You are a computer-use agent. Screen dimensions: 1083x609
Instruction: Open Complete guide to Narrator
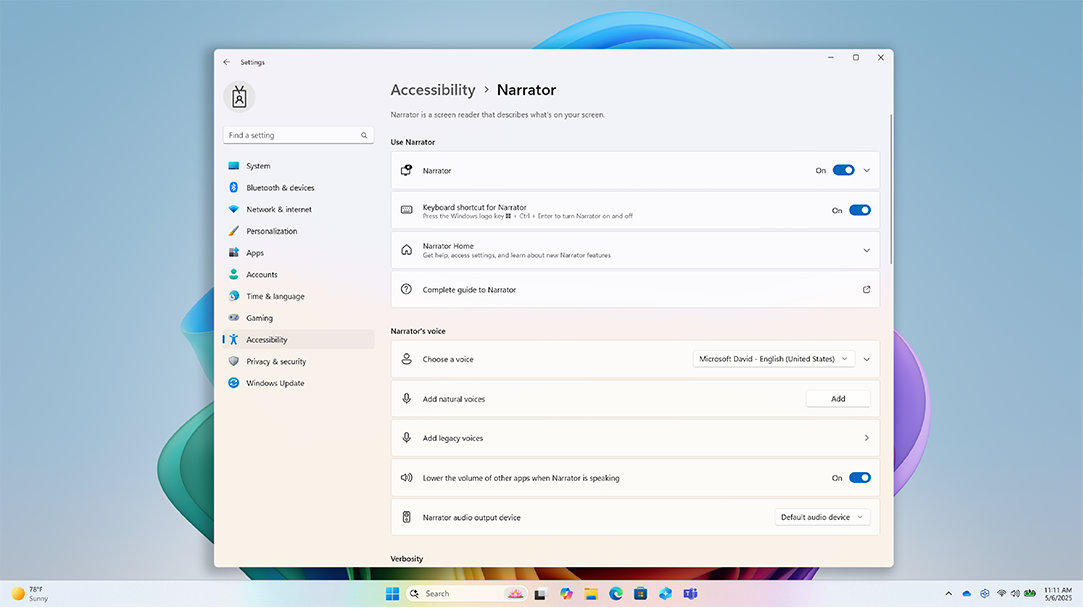coord(635,289)
